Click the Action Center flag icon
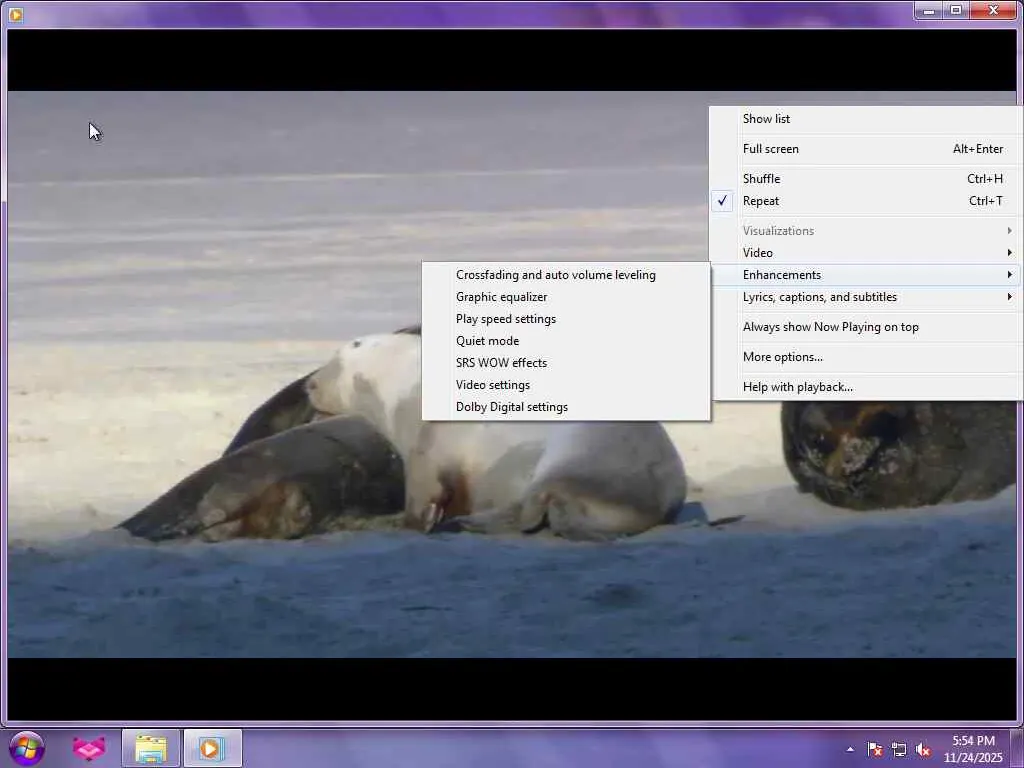This screenshot has height=768, width=1024. point(875,749)
